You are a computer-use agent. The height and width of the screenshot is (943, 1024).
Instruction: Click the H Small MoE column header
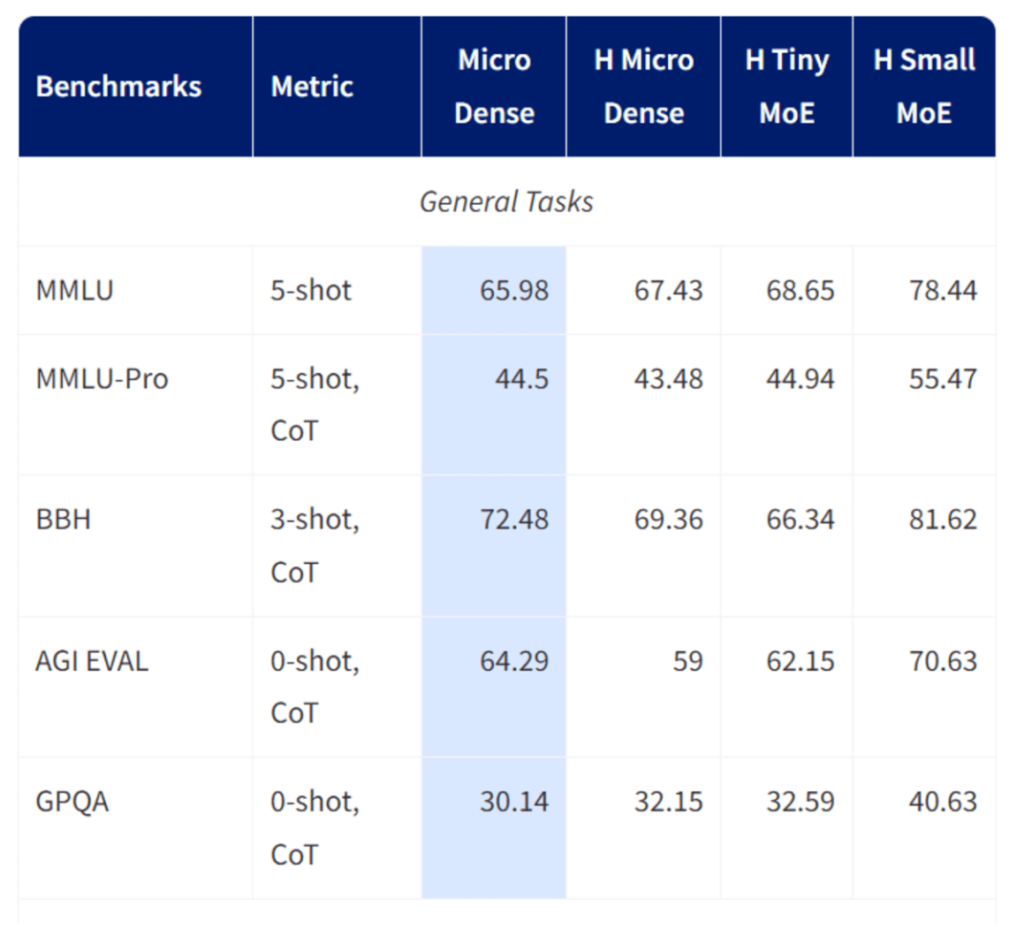coord(924,86)
